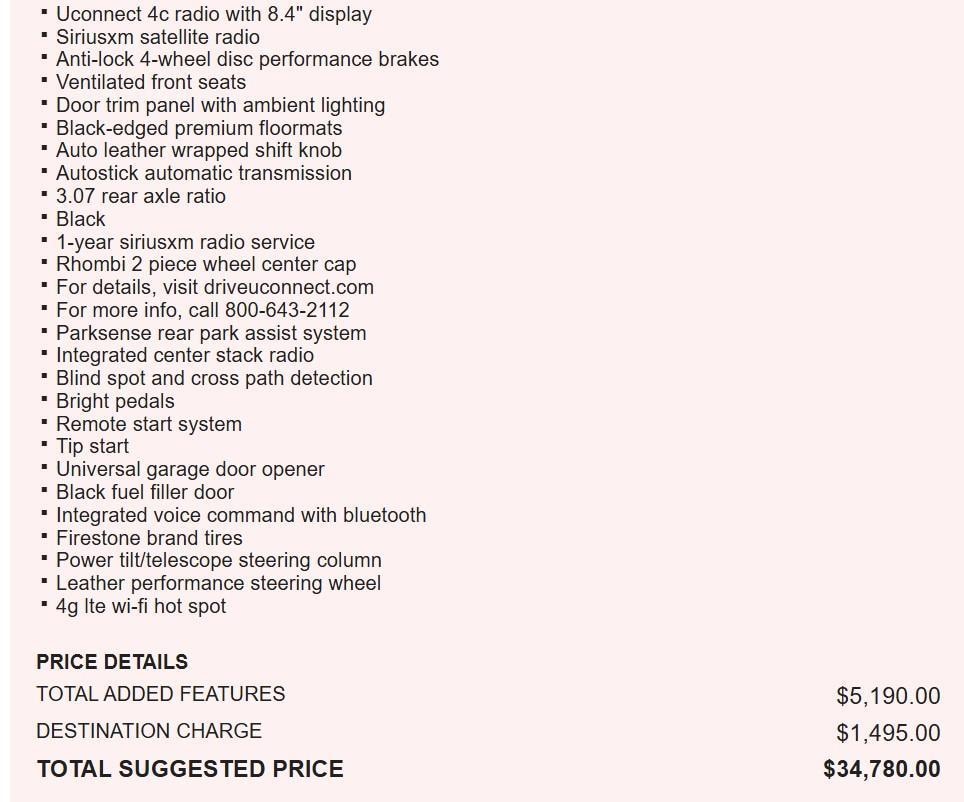Click the Total Suggested Price amount $34,780.00

click(881, 769)
